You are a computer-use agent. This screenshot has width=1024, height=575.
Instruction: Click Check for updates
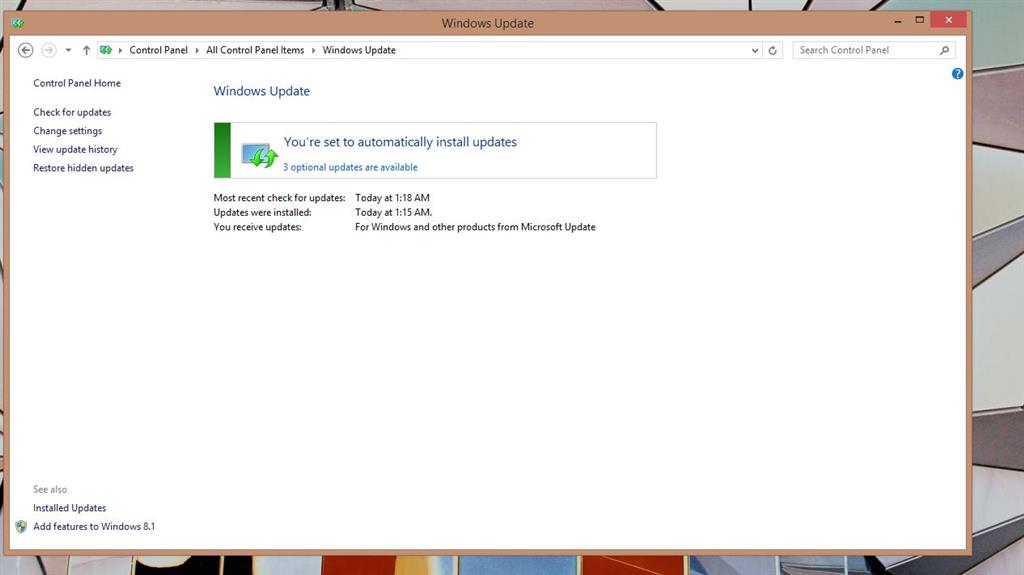pos(72,112)
